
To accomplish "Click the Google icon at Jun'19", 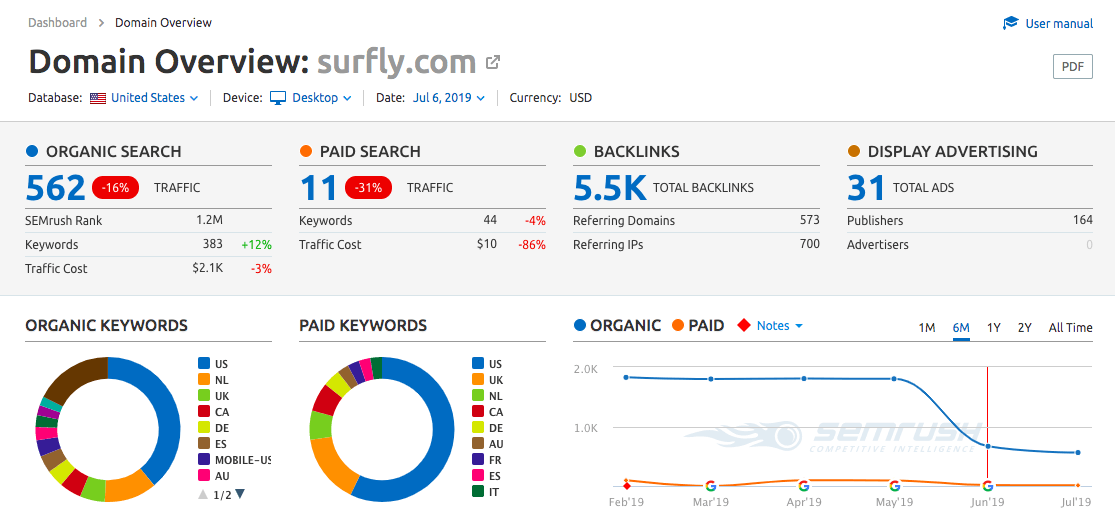I will pyautogui.click(x=987, y=486).
